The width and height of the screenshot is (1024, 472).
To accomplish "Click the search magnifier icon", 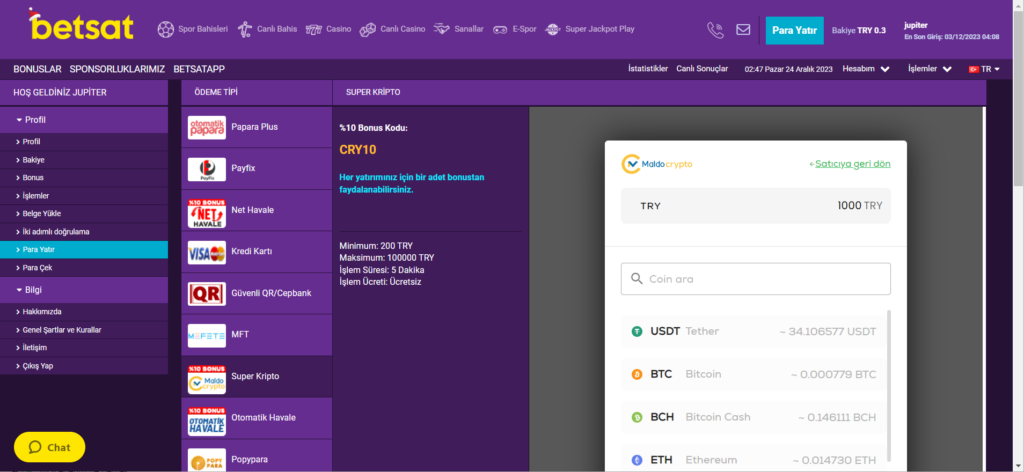I will [x=637, y=279].
